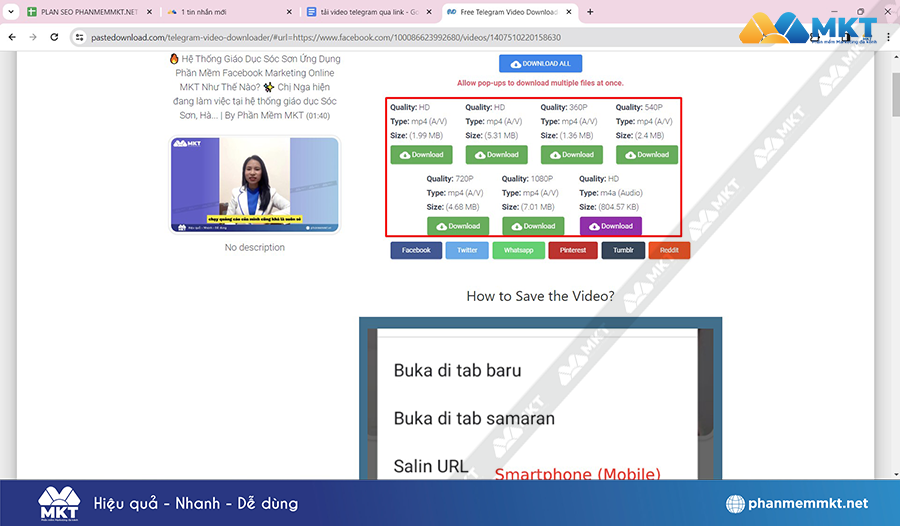
Task: Share via the Twitter button
Action: 467,250
